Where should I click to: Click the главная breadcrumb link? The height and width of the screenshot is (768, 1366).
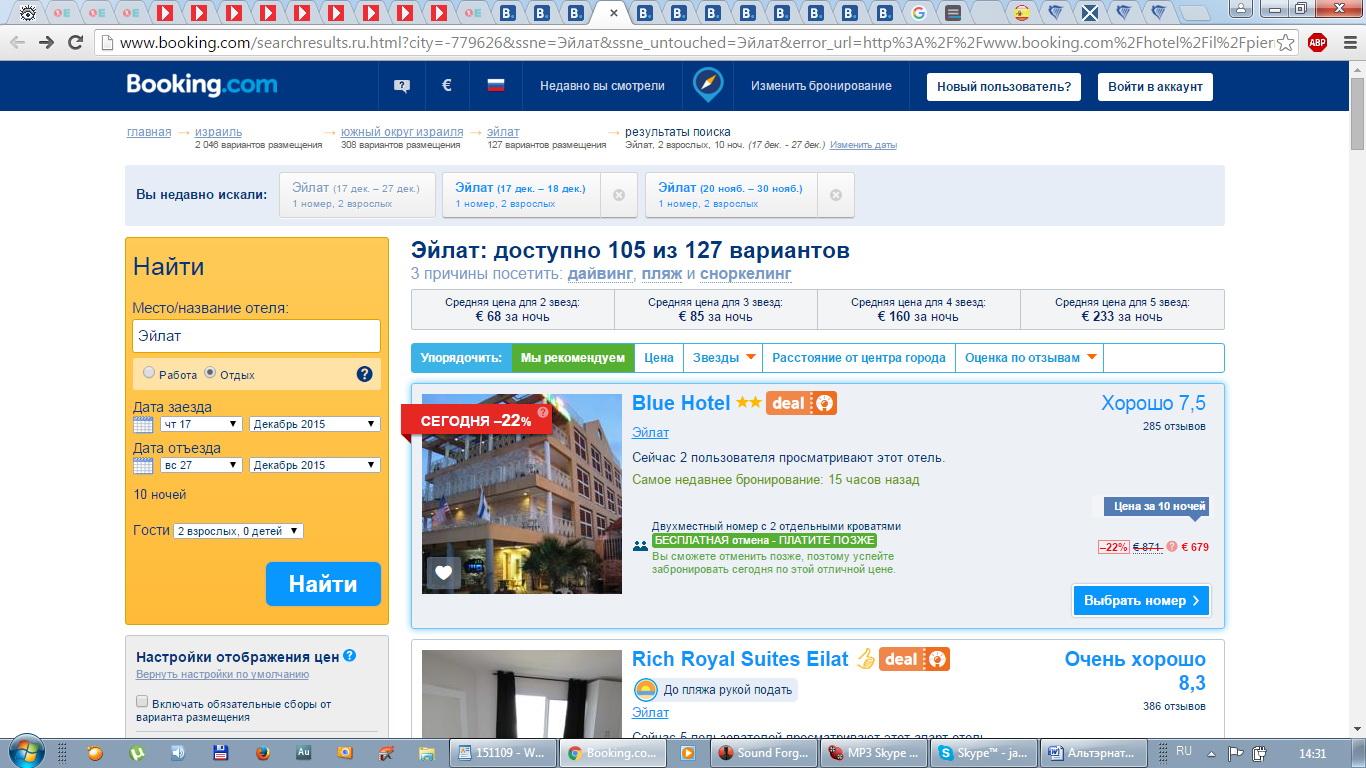pos(149,132)
